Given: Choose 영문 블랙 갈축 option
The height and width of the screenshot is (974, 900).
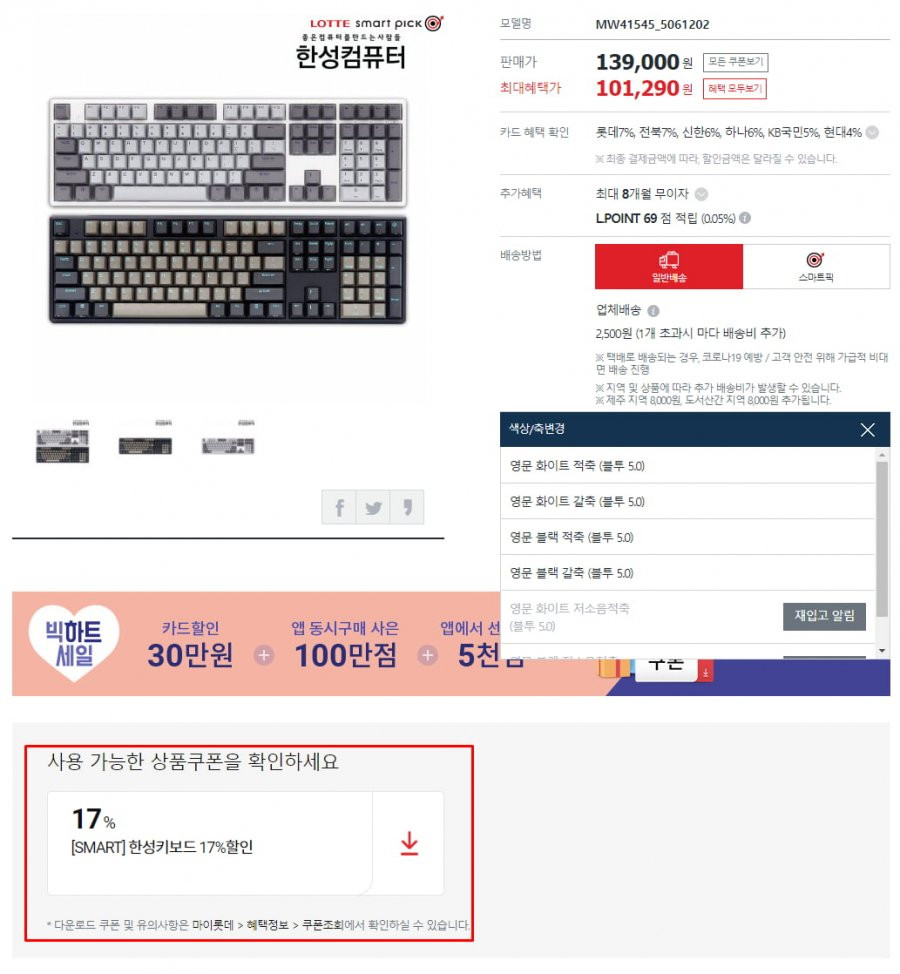Looking at the screenshot, I should click(687, 573).
